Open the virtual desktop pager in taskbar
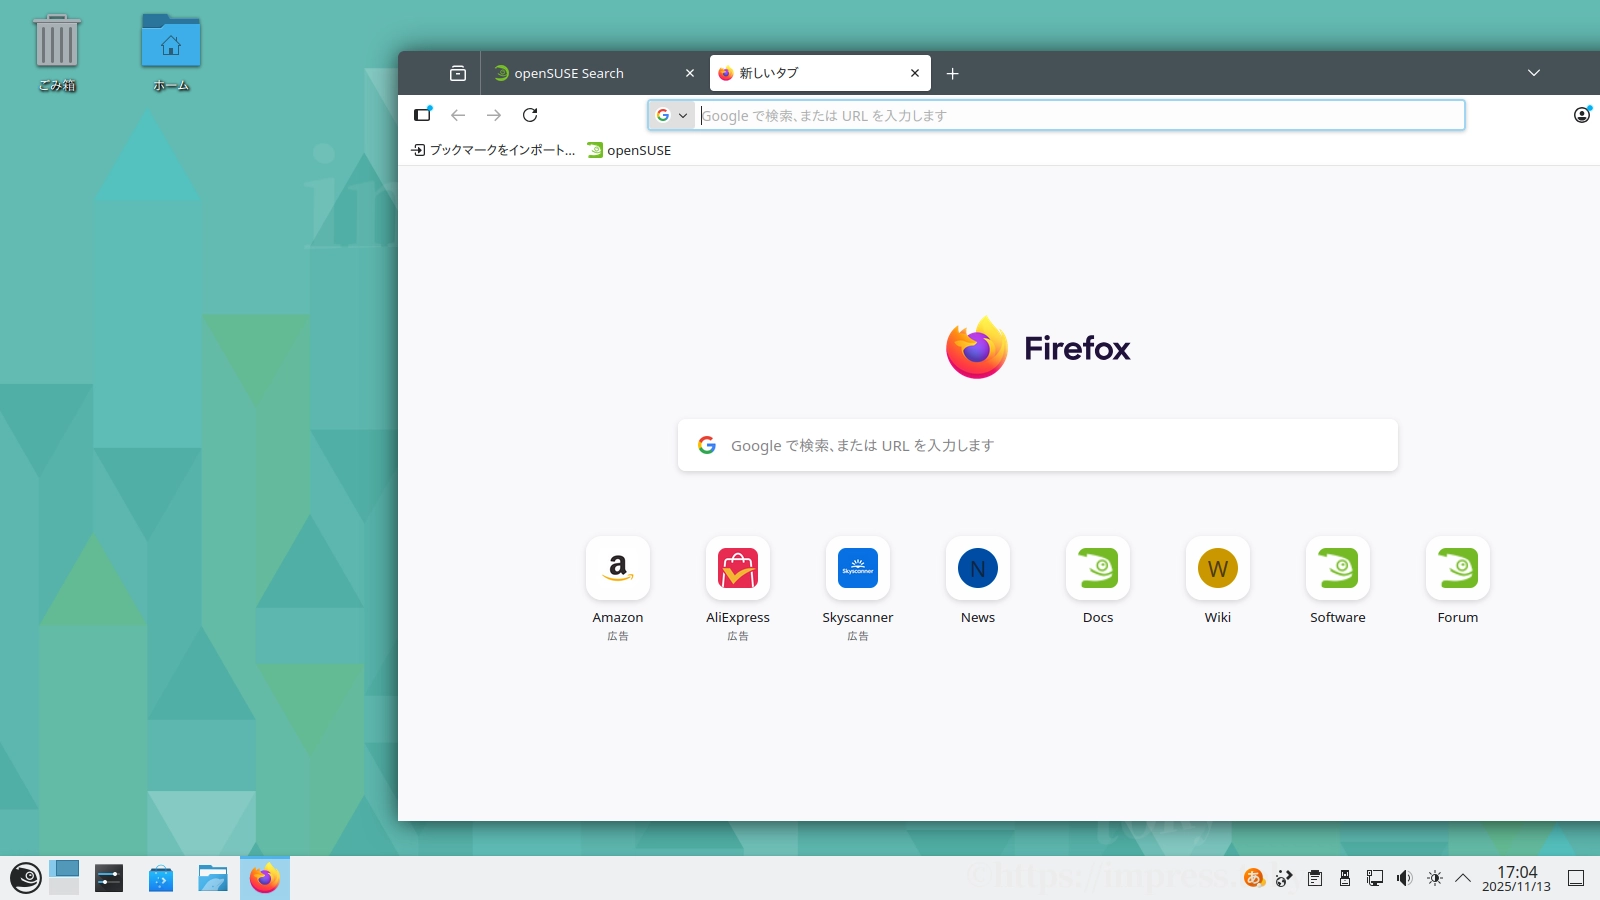The image size is (1600, 900). pyautogui.click(x=64, y=878)
